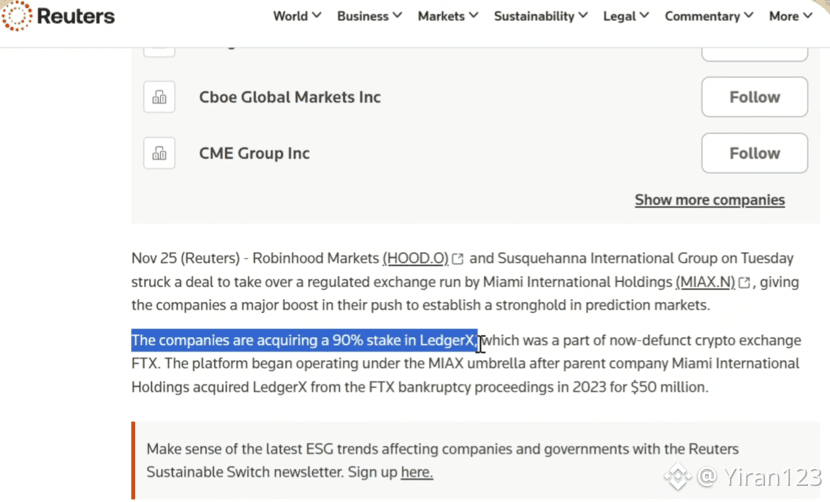
Task: Click the Cboe Global Markets company icon
Action: pos(159,97)
